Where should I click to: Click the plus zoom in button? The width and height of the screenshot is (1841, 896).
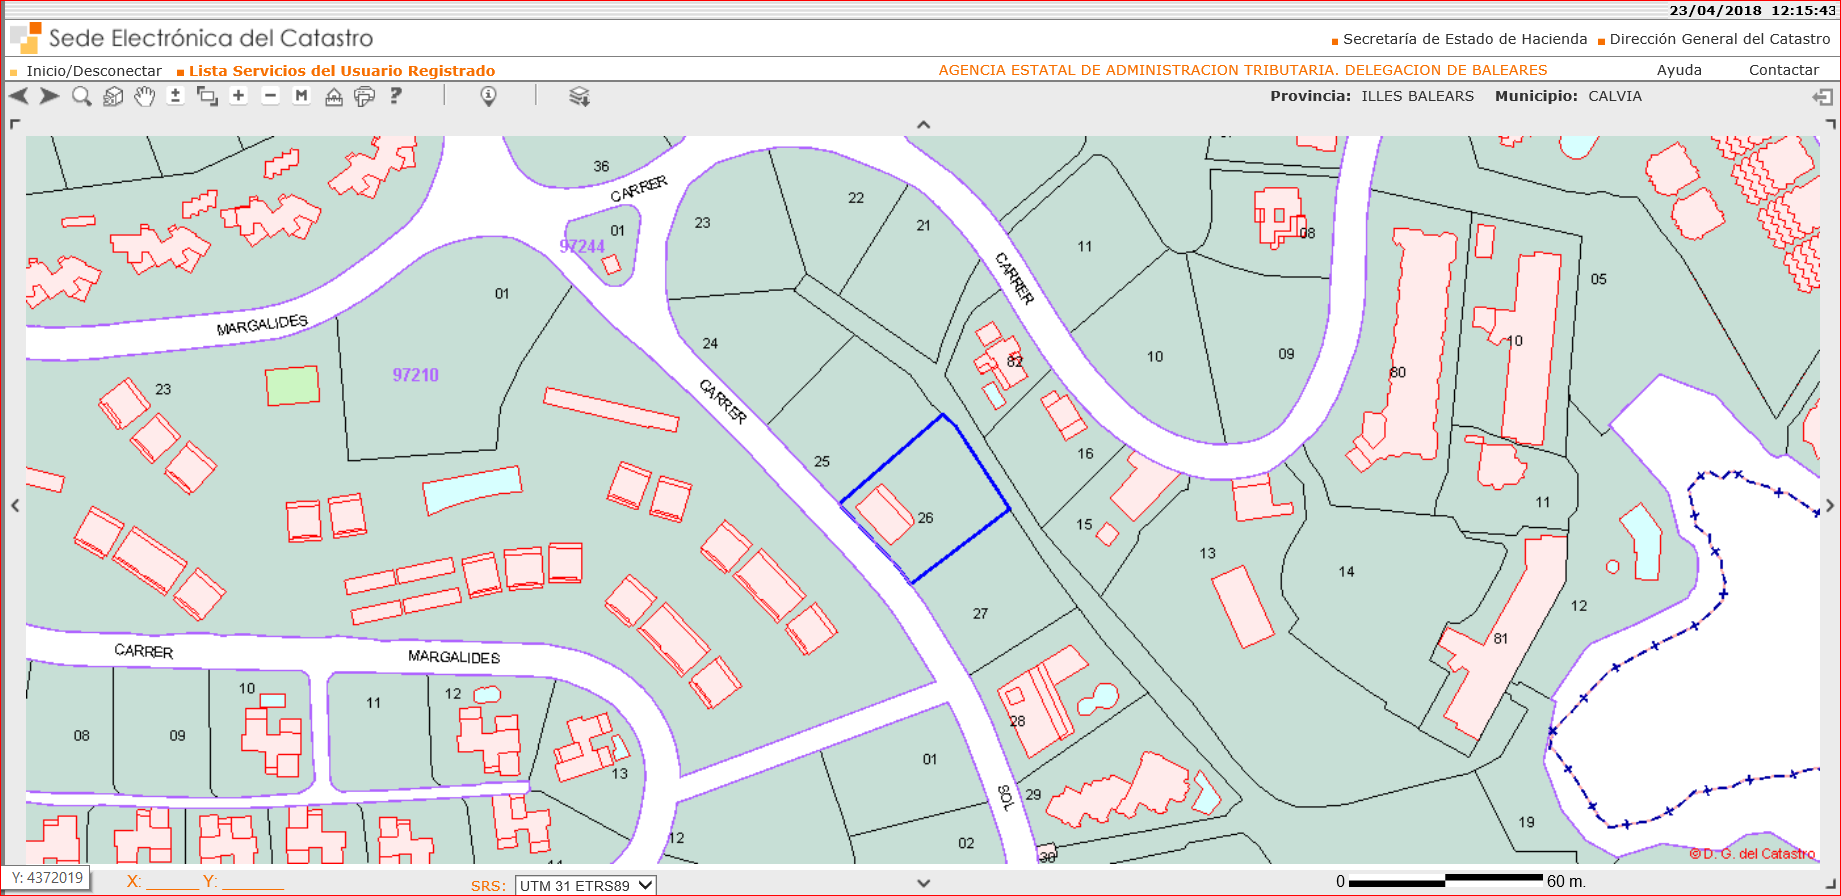[x=238, y=96]
